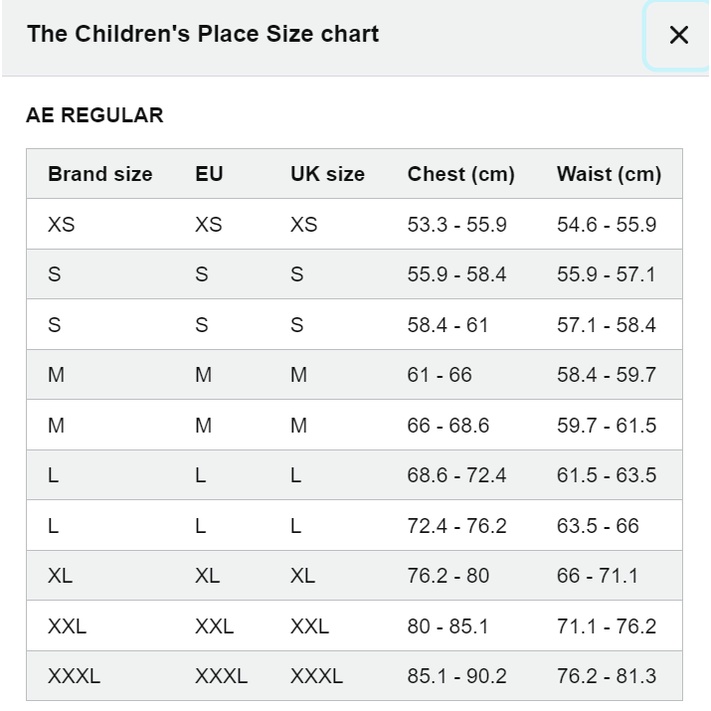Close the size chart dialog
Image resolution: width=711 pixels, height=711 pixels.
[x=678, y=35]
